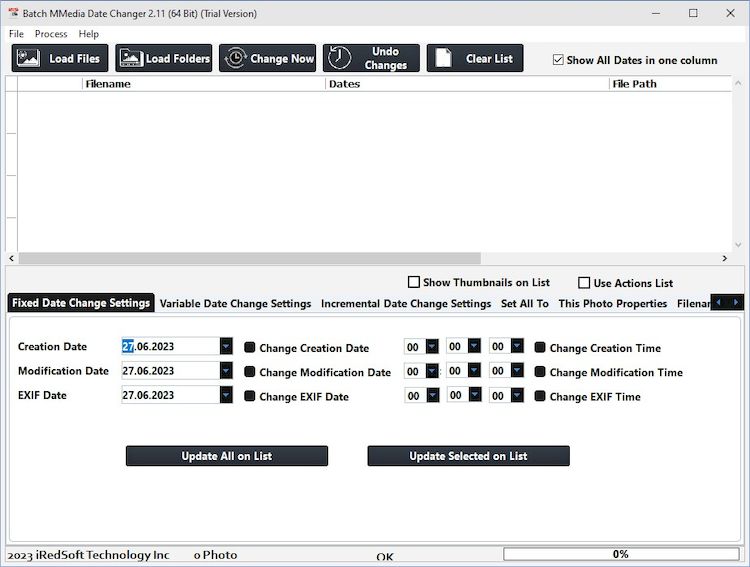Open Modification Time seconds dropdown
The image size is (750, 567).
click(x=517, y=370)
